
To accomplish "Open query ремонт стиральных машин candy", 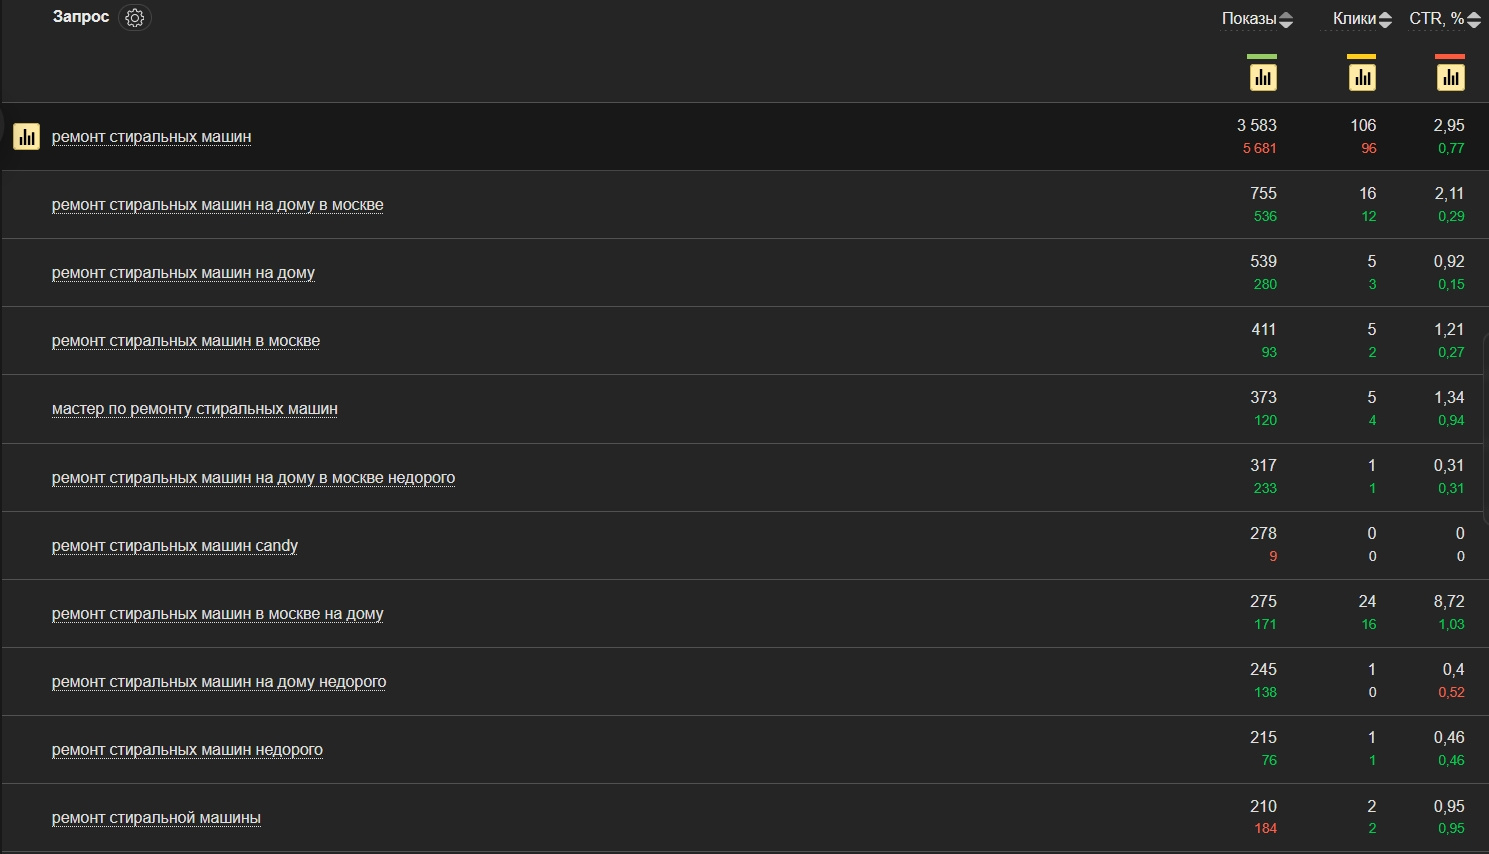I will pyautogui.click(x=175, y=546).
